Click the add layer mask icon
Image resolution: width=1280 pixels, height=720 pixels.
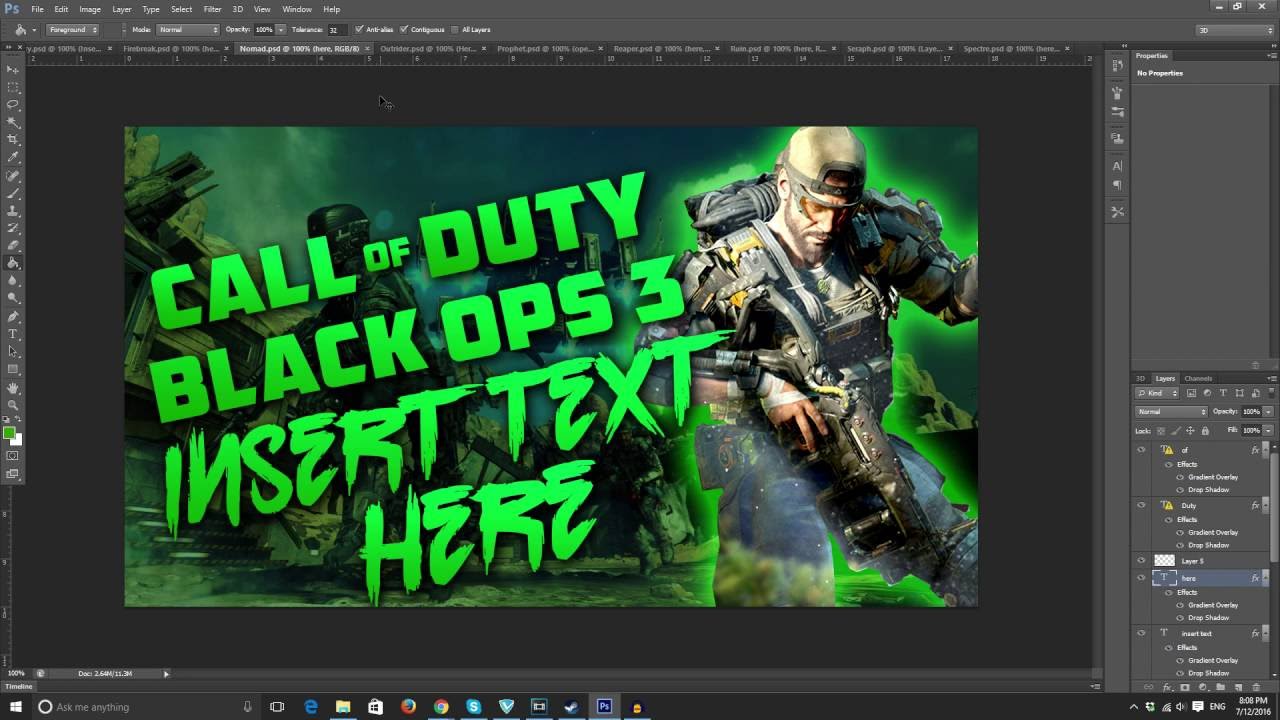click(x=1185, y=687)
